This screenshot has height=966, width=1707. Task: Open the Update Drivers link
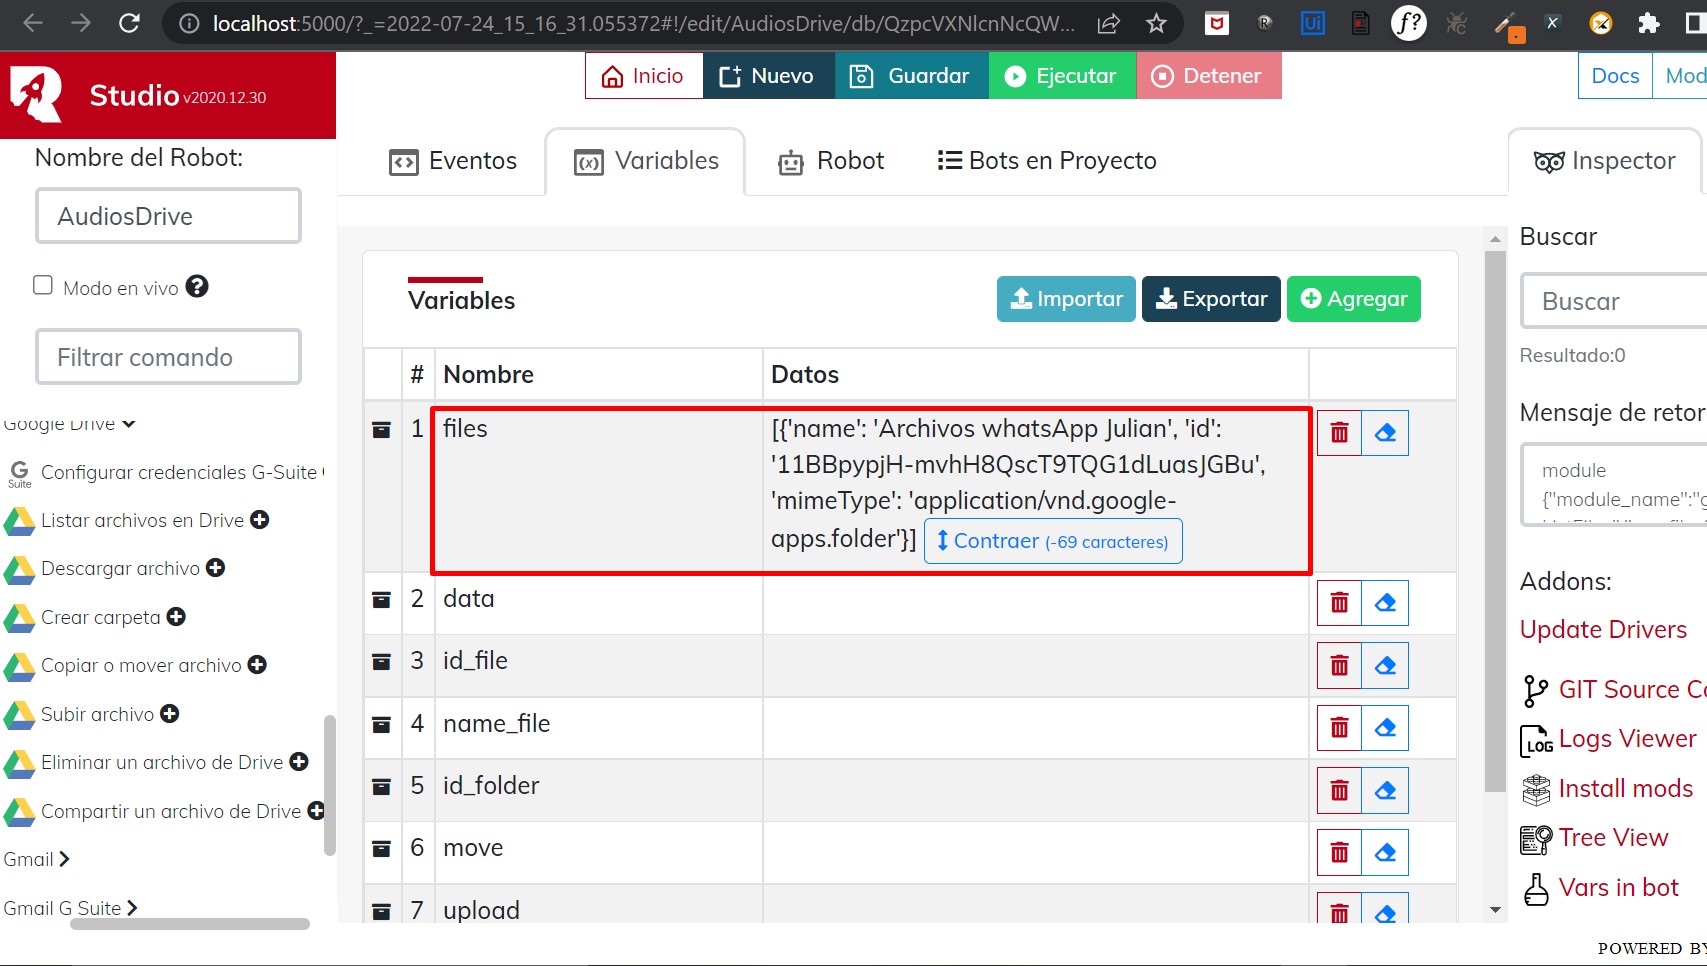(1603, 629)
